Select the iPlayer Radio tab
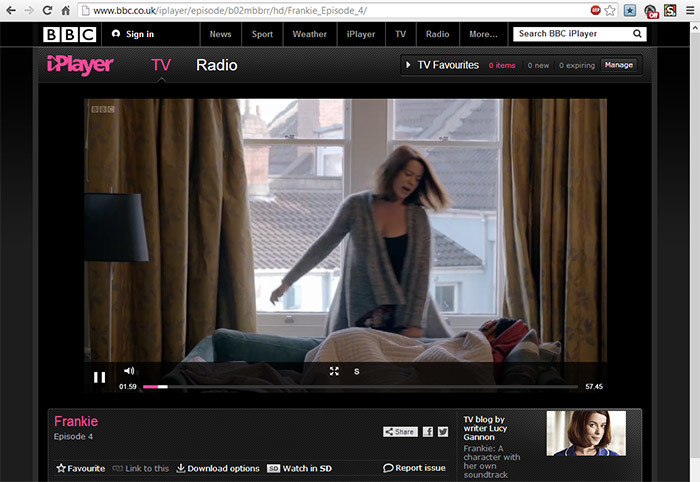 coord(217,65)
